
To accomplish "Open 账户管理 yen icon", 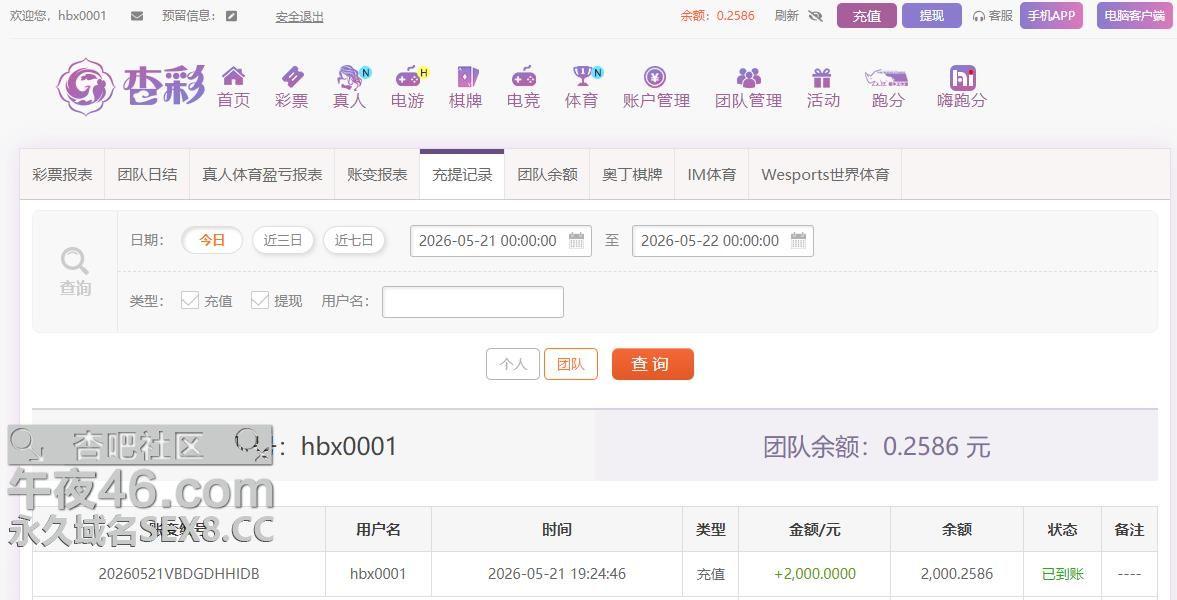I will tap(655, 77).
